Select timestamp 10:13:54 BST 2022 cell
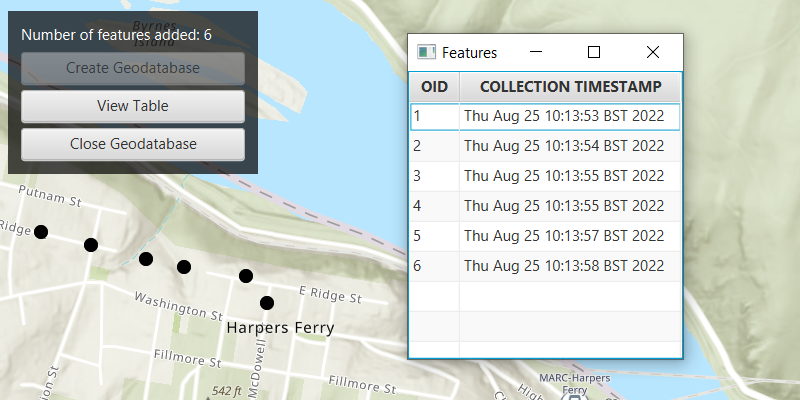 [x=570, y=146]
